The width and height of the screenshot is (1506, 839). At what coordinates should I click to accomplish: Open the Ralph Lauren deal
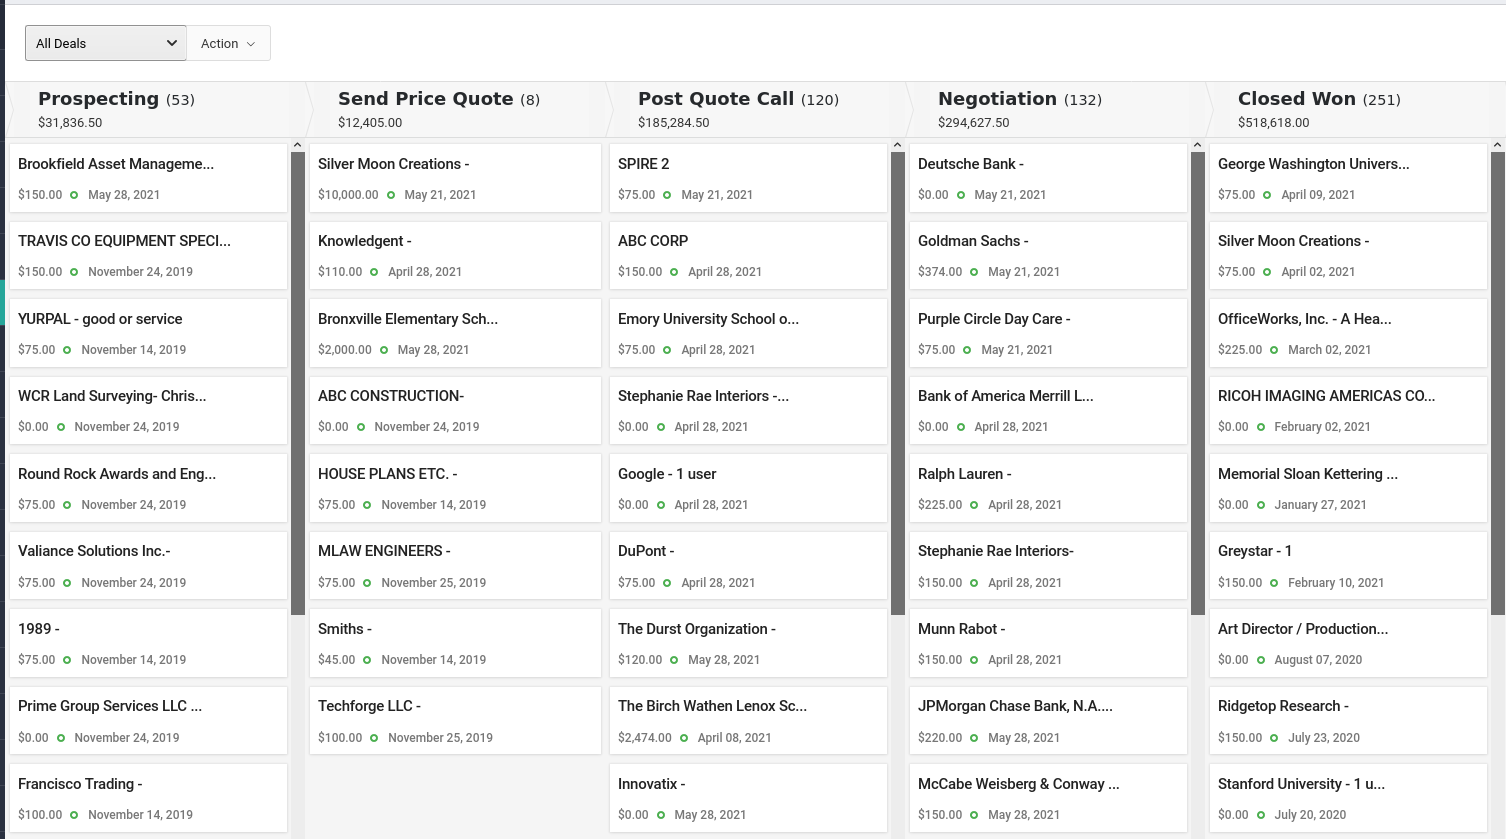click(1048, 488)
